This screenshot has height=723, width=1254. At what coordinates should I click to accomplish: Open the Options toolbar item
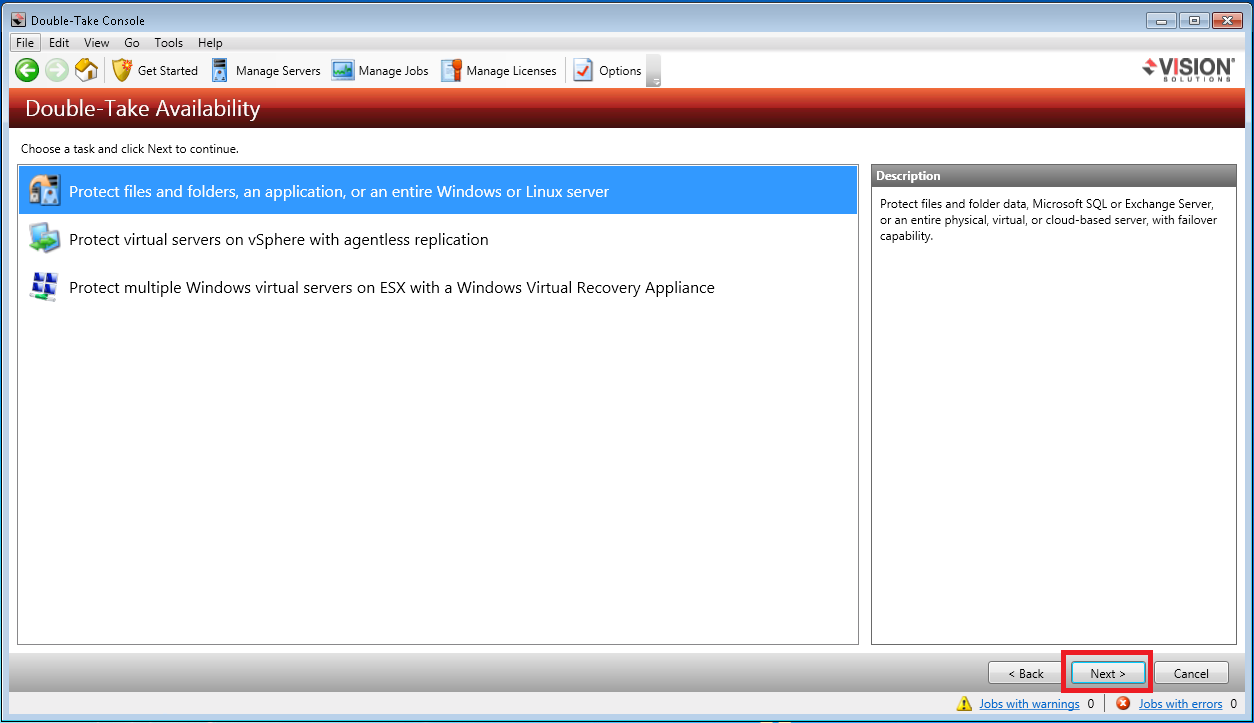(607, 70)
